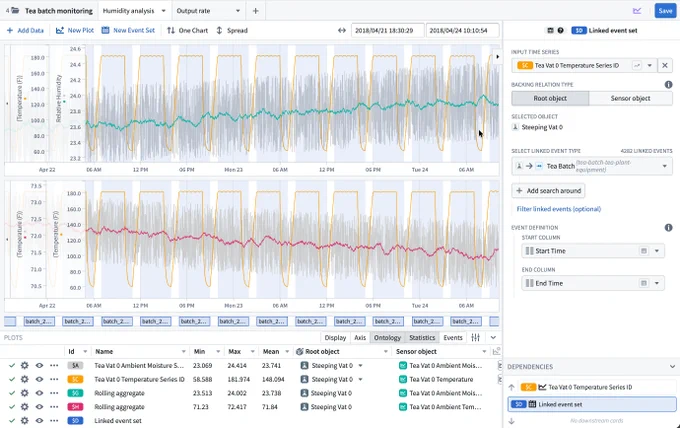Viewport: 680px width, 428px height.
Task: Open the Statistics tab in plots panel
Action: click(x=422, y=337)
